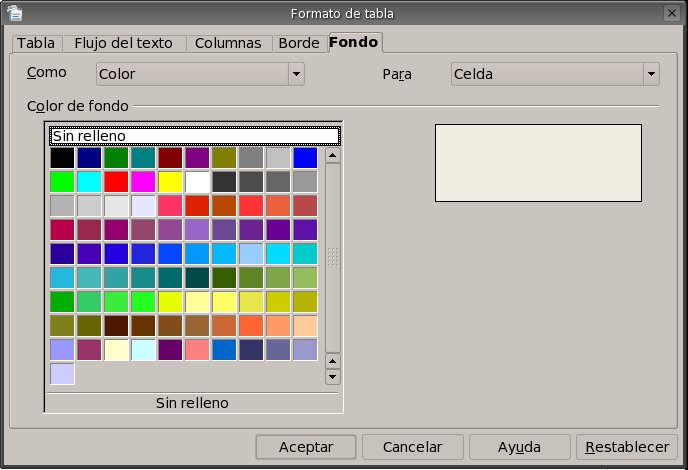The image size is (688, 470).
Task: Switch to the Tabla tab
Action: point(36,43)
